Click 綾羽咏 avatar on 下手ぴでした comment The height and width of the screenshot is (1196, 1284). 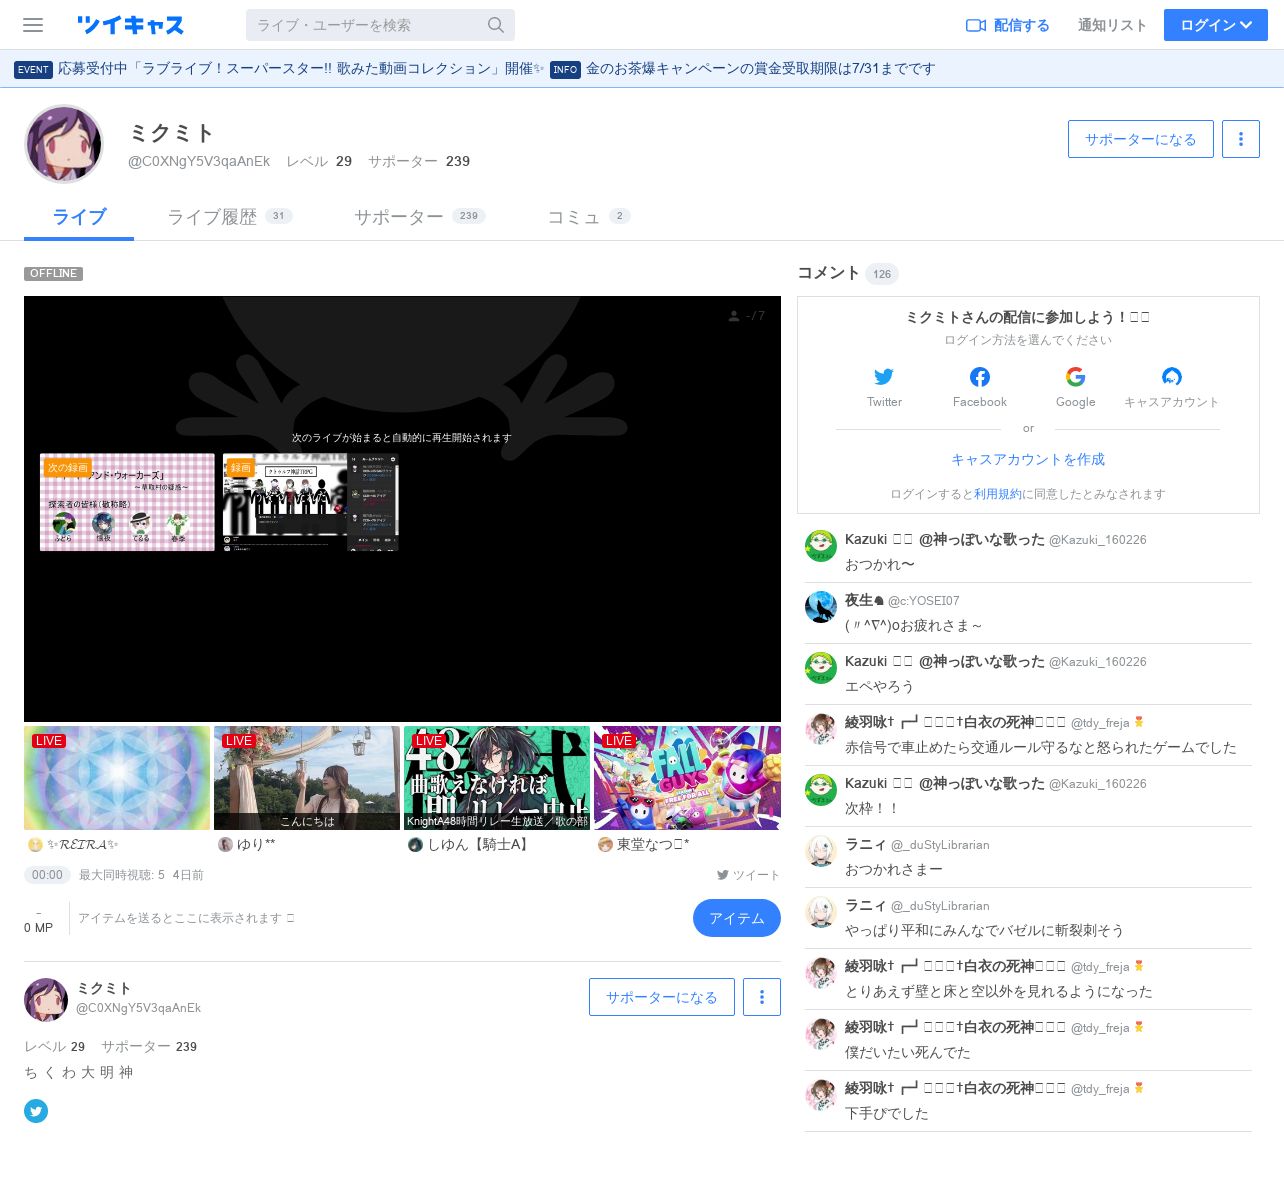pos(821,1095)
